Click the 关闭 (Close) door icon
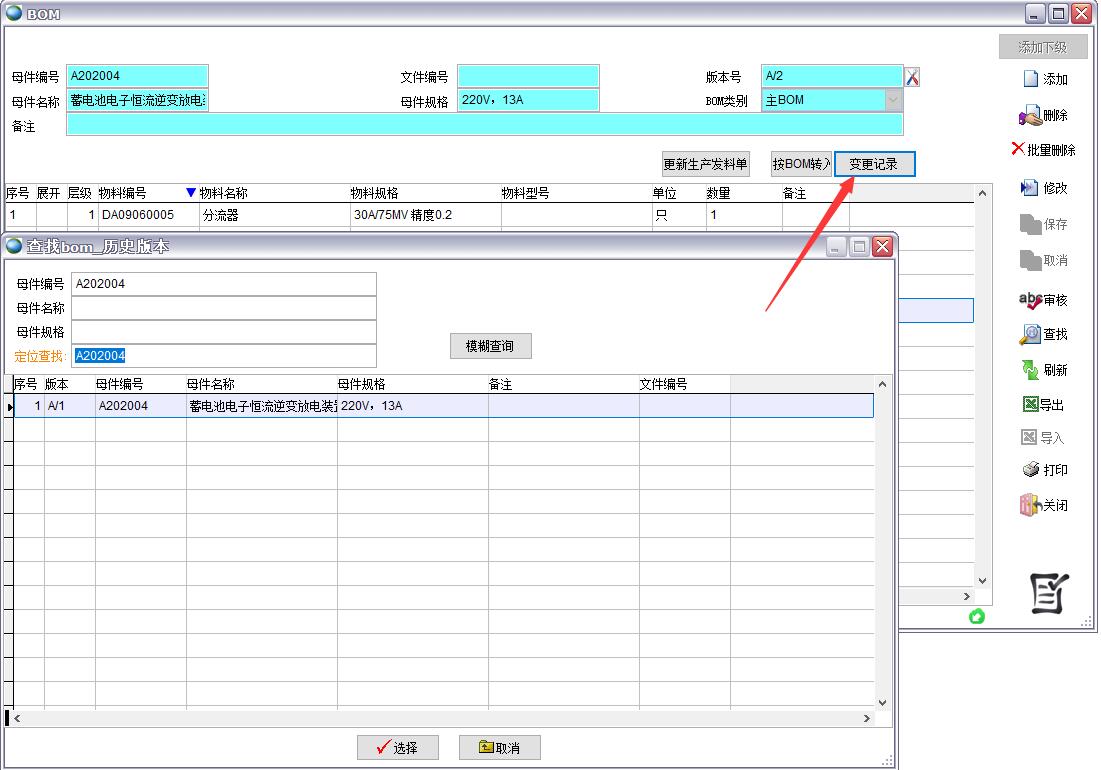1101x770 pixels. point(1030,505)
